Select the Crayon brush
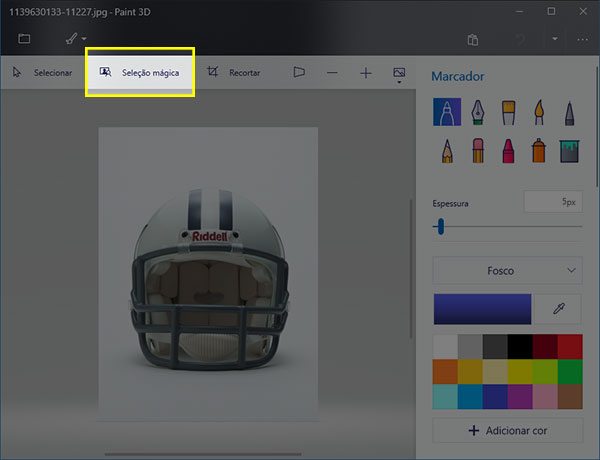Image resolution: width=600 pixels, height=460 pixels. 508,151
